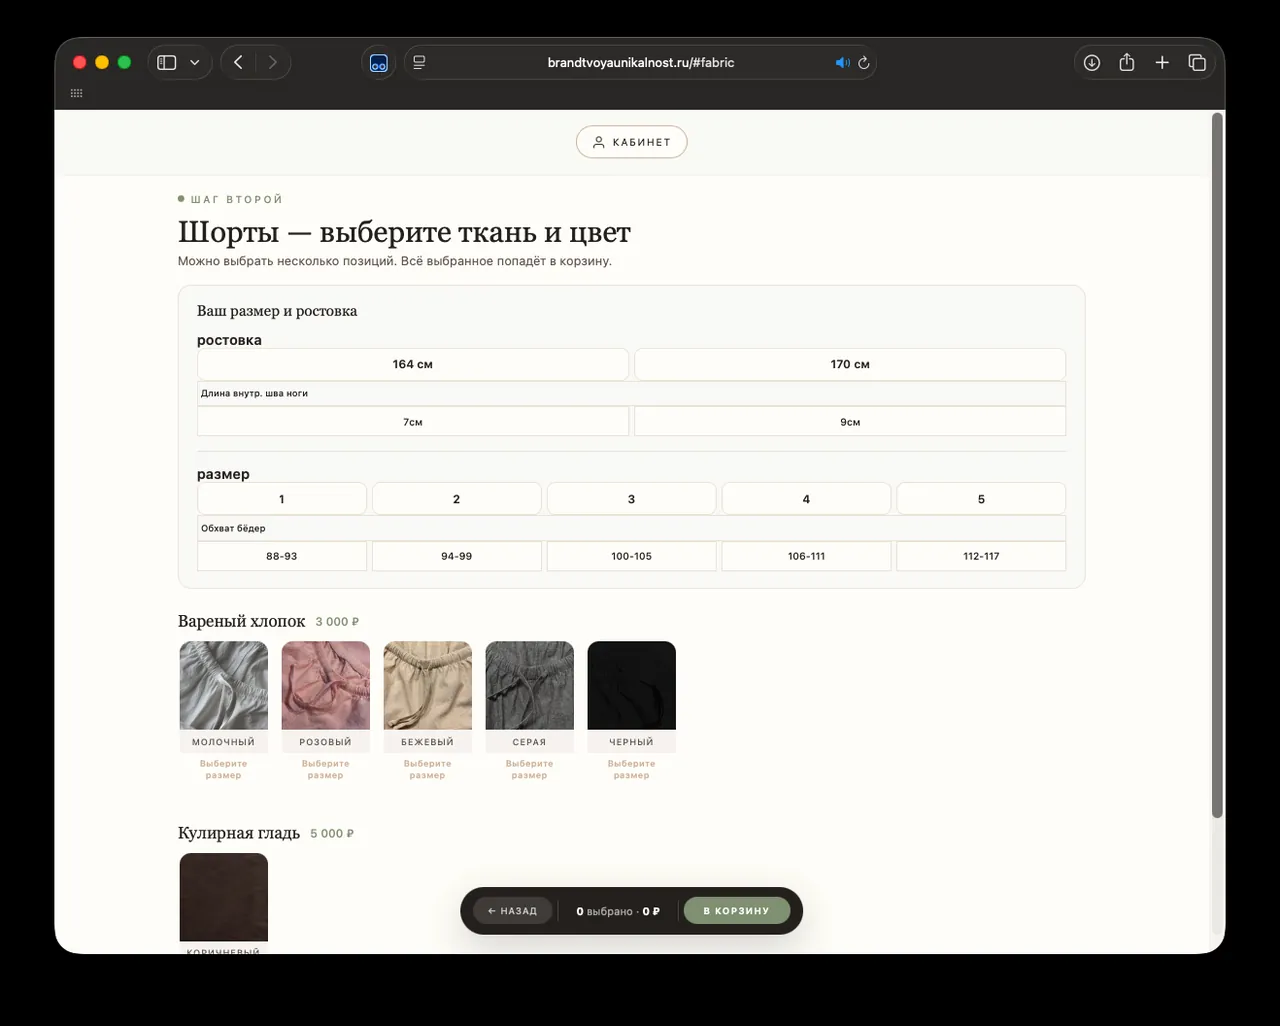Select the 164 см height option
The width and height of the screenshot is (1280, 1026).
pos(413,364)
